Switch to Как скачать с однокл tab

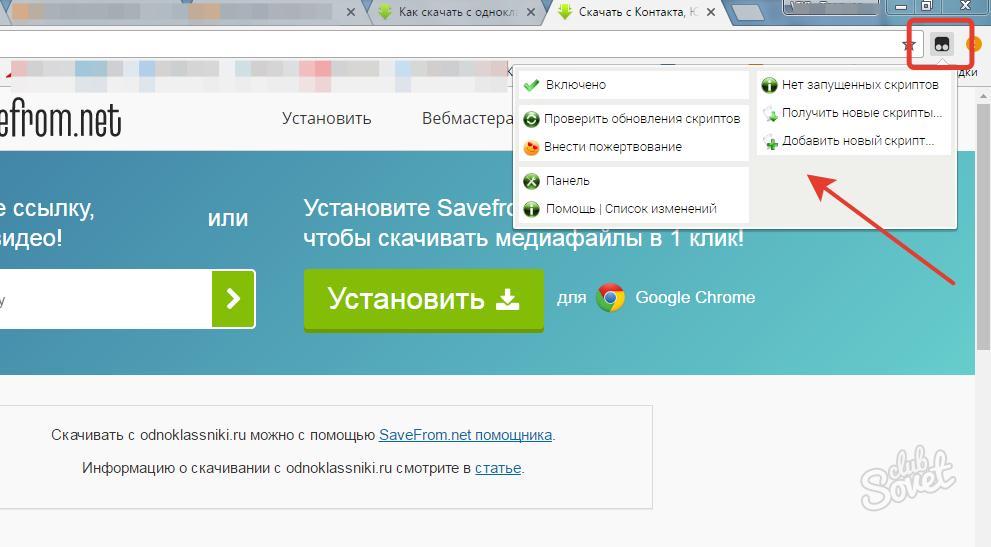click(456, 12)
